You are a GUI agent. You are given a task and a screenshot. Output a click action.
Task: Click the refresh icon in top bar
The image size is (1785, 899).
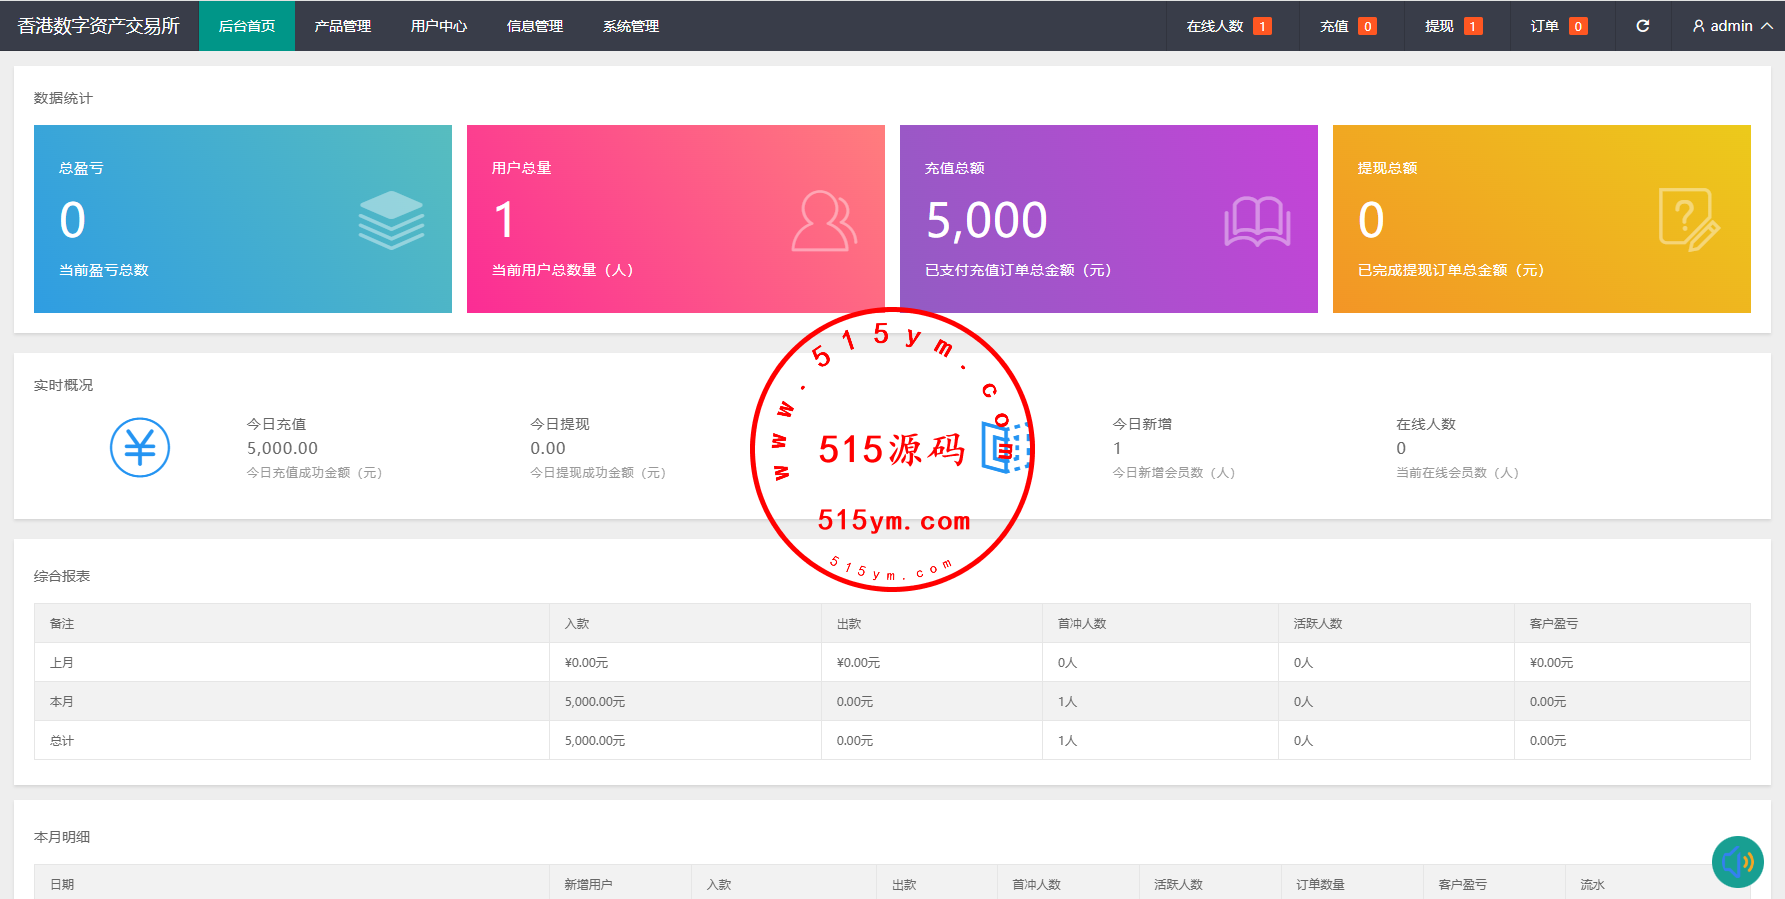(x=1642, y=26)
